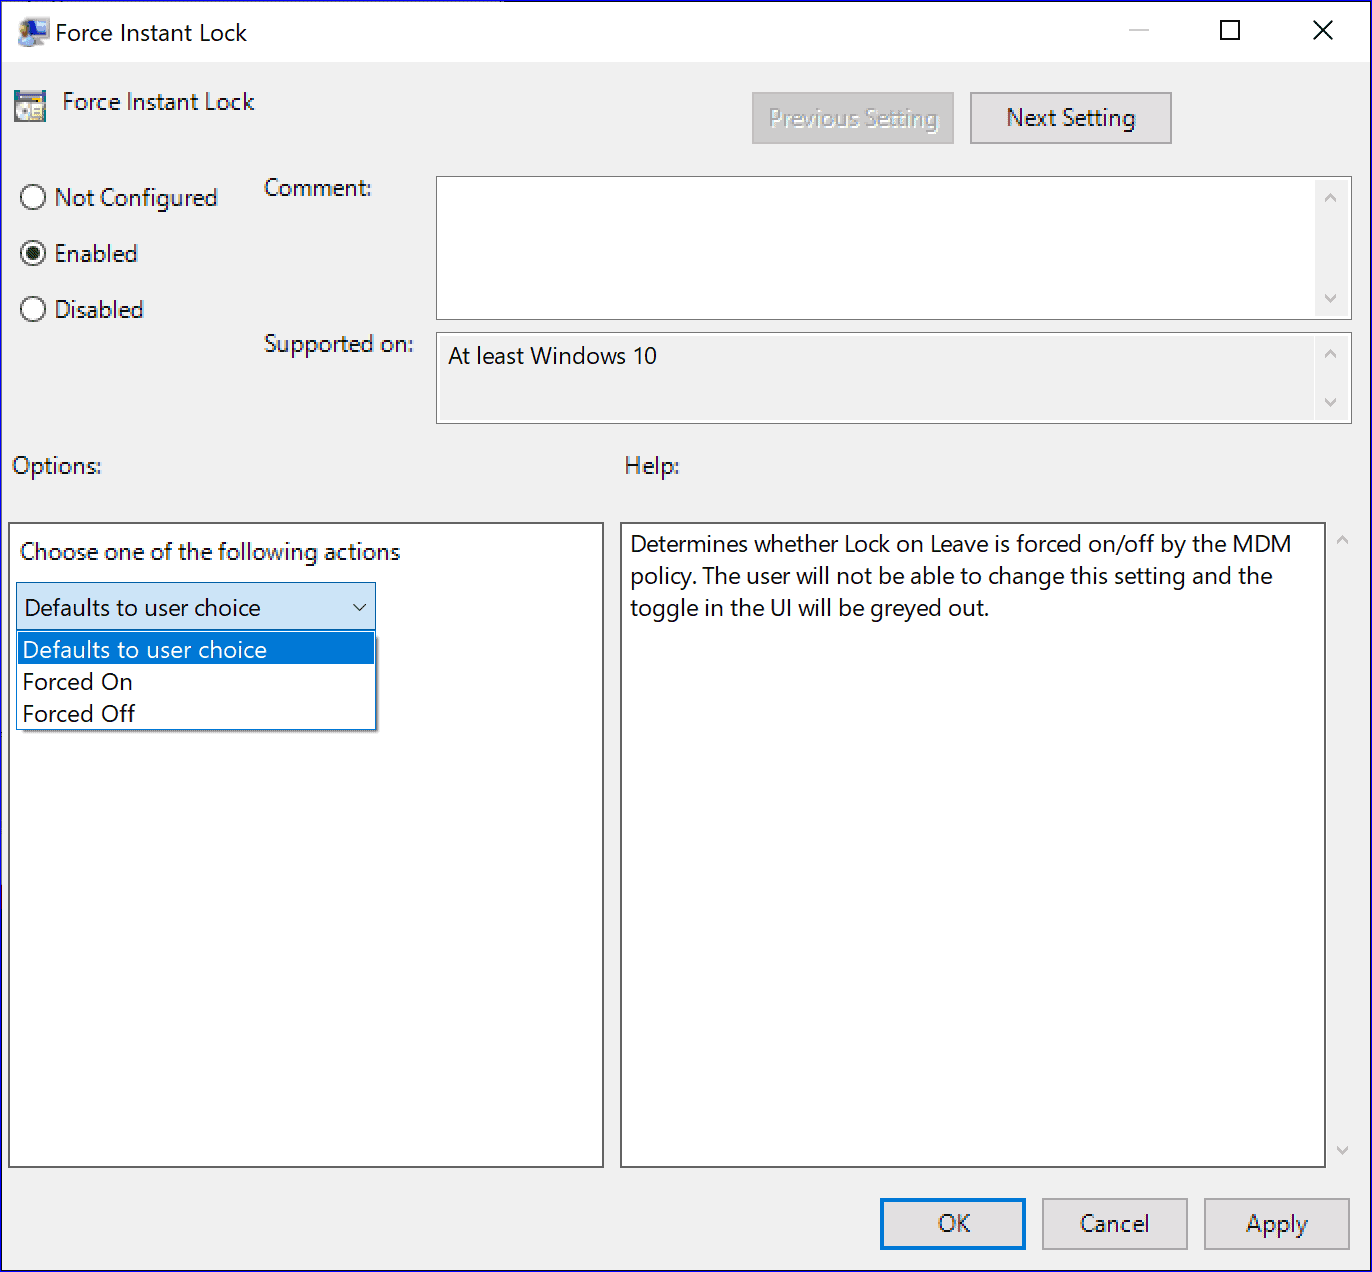This screenshot has width=1372, height=1272.
Task: Choose the 'Forced On' option
Action: [x=196, y=681]
